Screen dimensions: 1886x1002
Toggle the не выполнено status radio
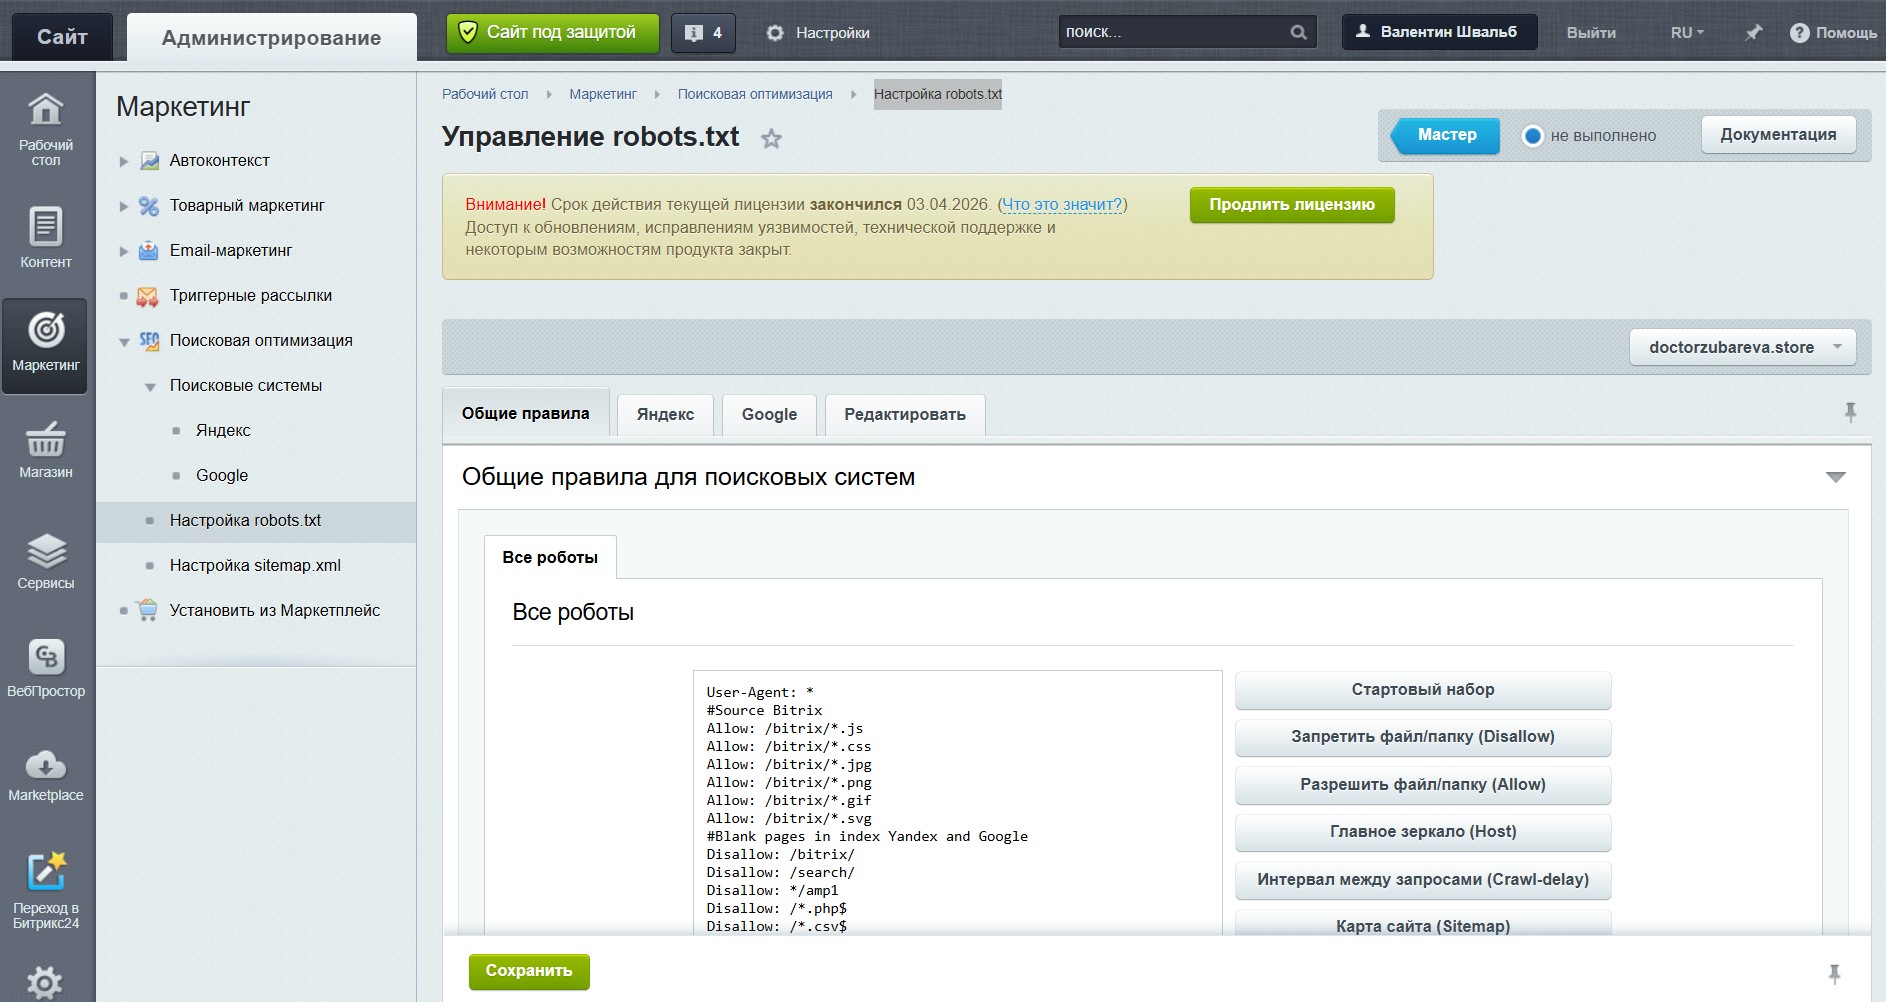click(x=1532, y=135)
